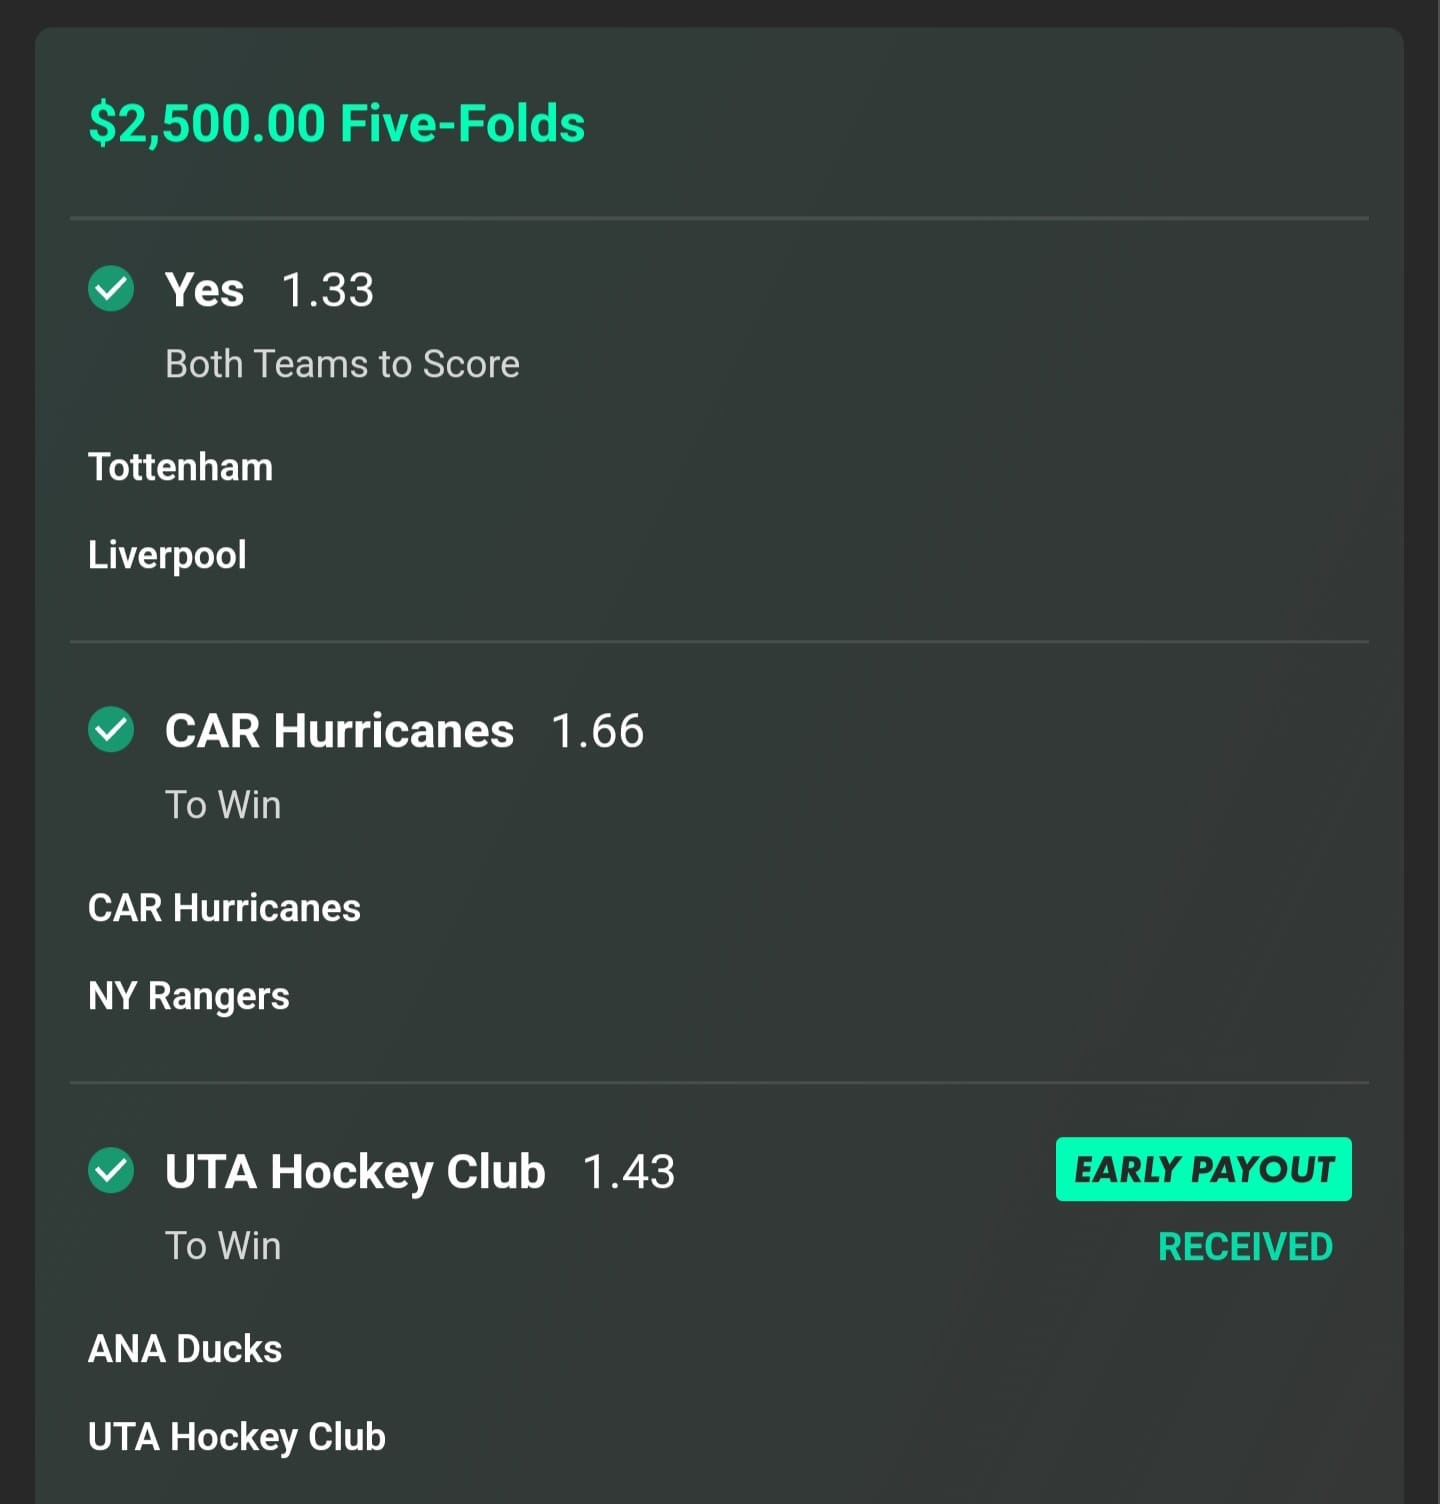Screen dimensions: 1440x1504
Task: Tap the To Win label under CAR Hurricanes
Action: point(223,805)
